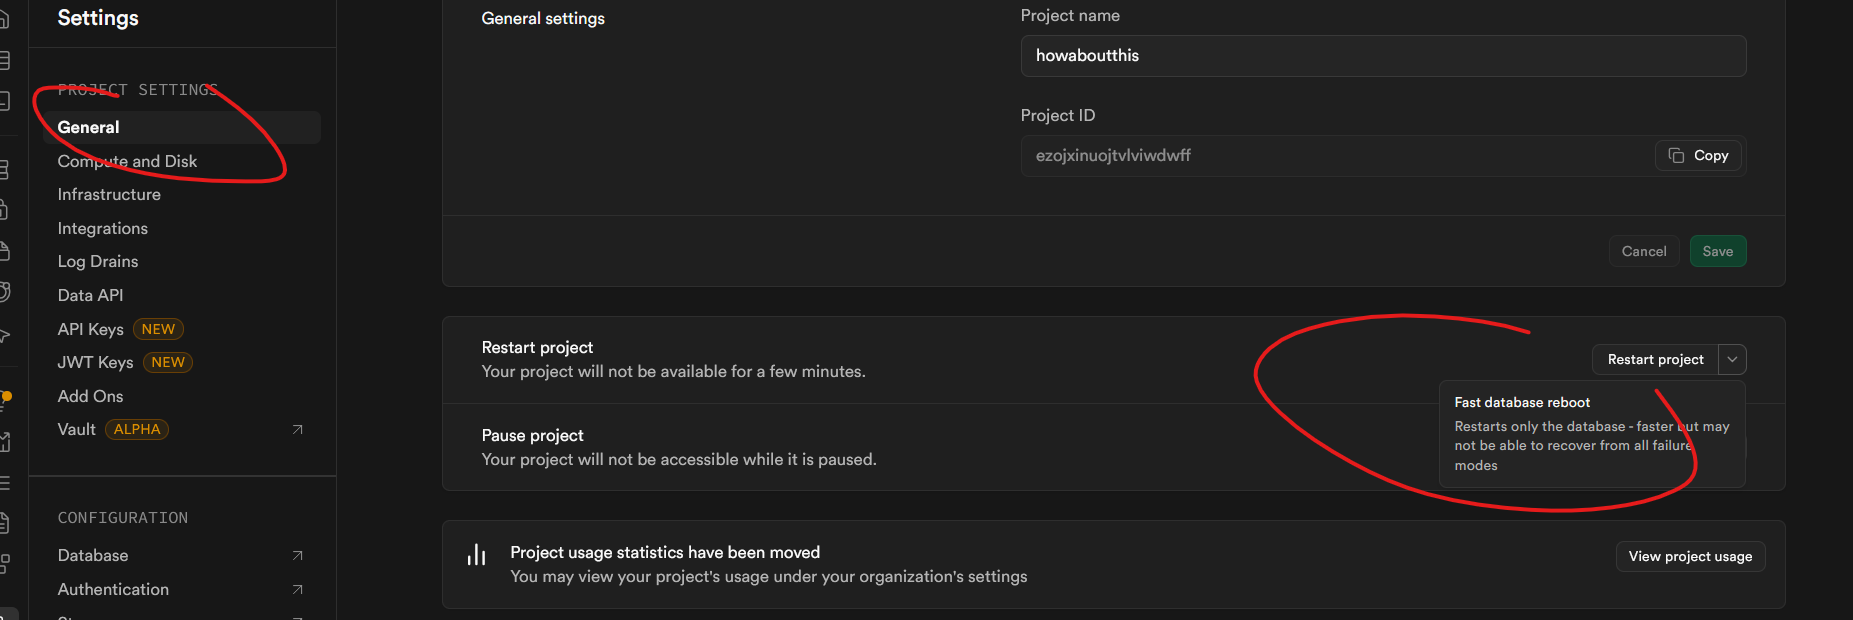Go to the Add Ons page
Viewport: 1853px width, 620px height.
[90, 397]
